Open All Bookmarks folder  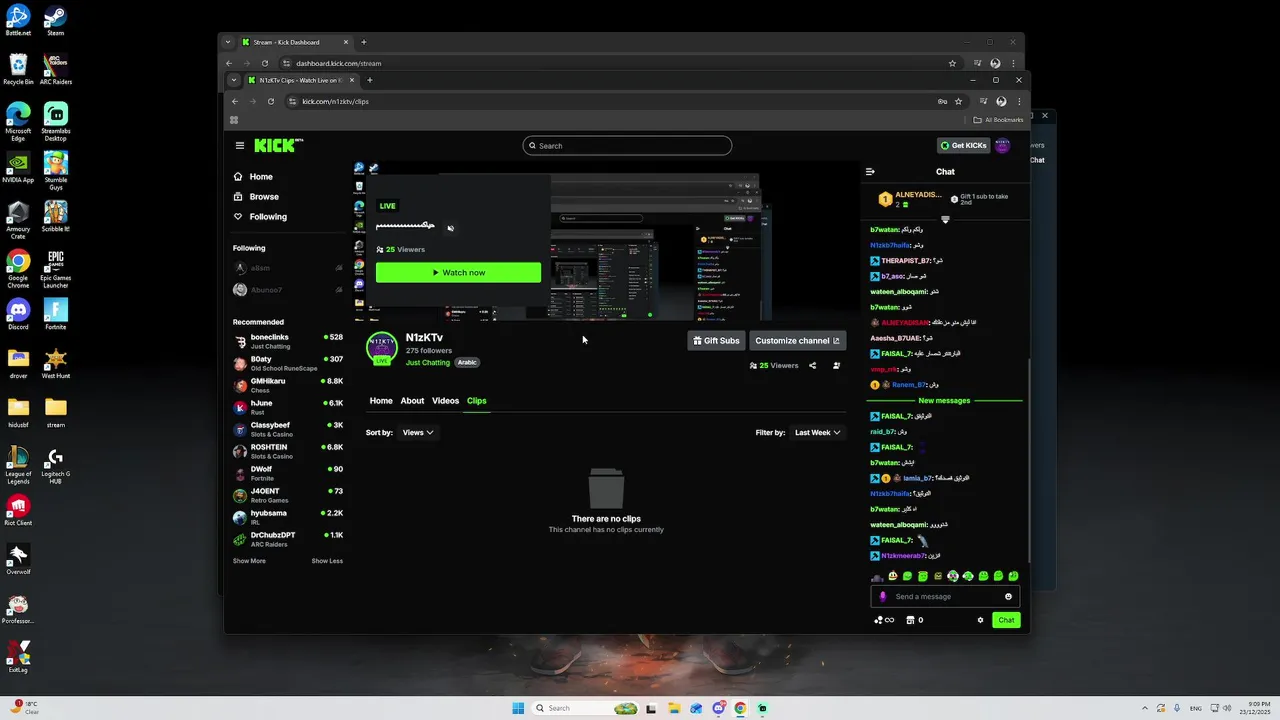[x=998, y=120]
